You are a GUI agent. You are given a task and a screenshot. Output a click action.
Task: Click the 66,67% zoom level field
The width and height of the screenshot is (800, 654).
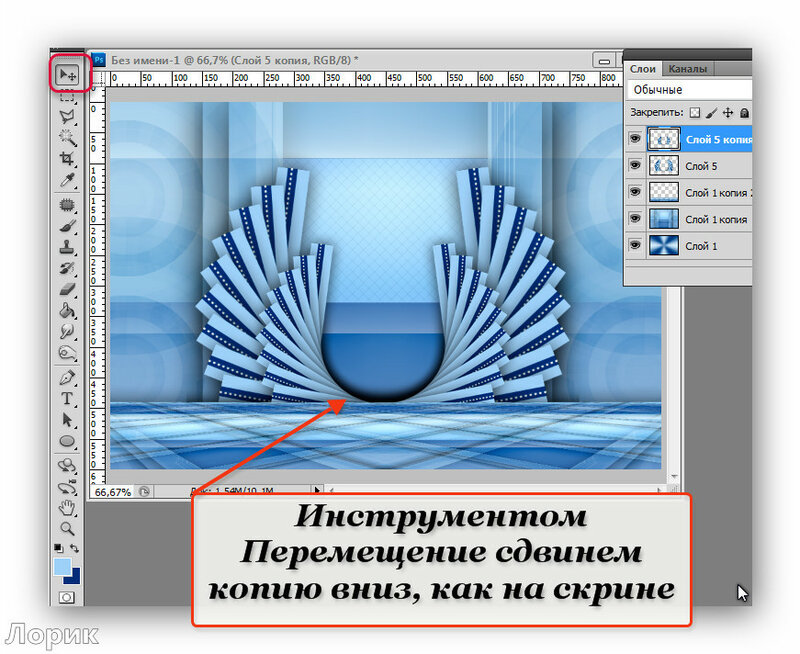[113, 492]
